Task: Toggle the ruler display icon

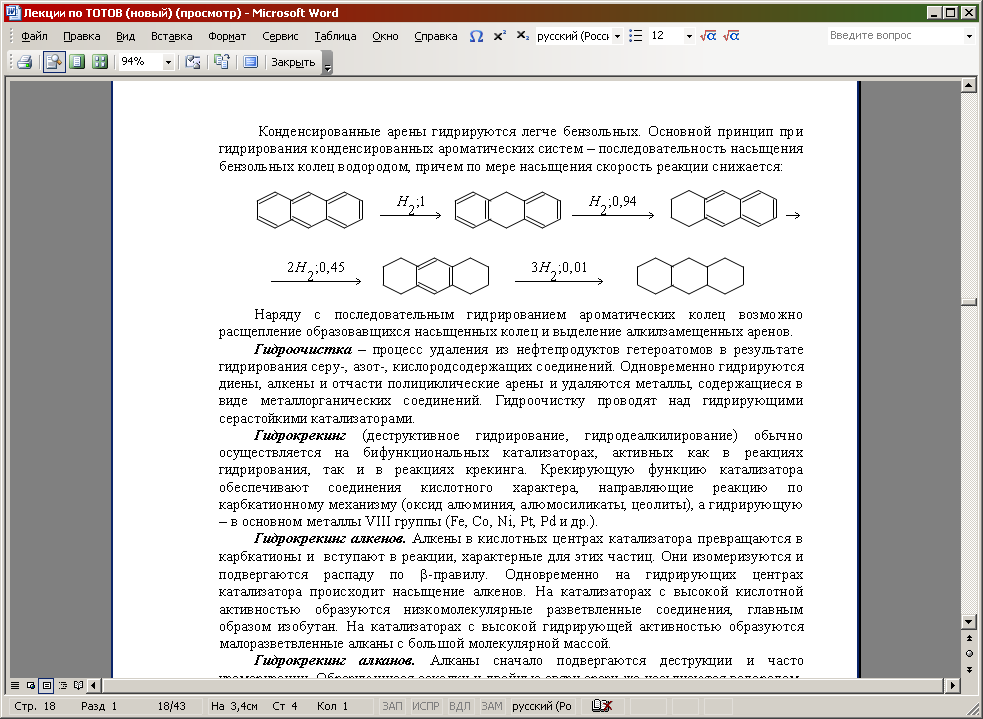Action: 193,61
